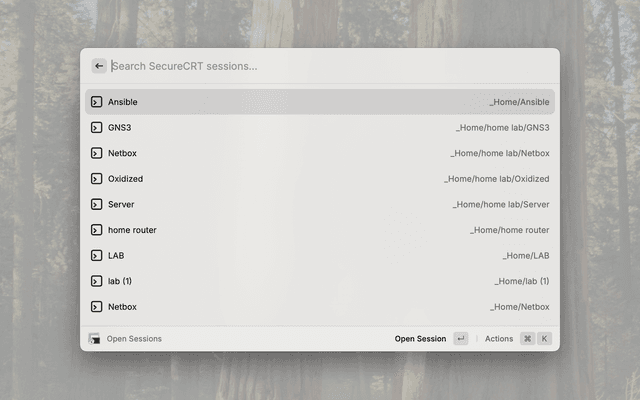Click the Open Session action button
The height and width of the screenshot is (400, 640).
(420, 339)
